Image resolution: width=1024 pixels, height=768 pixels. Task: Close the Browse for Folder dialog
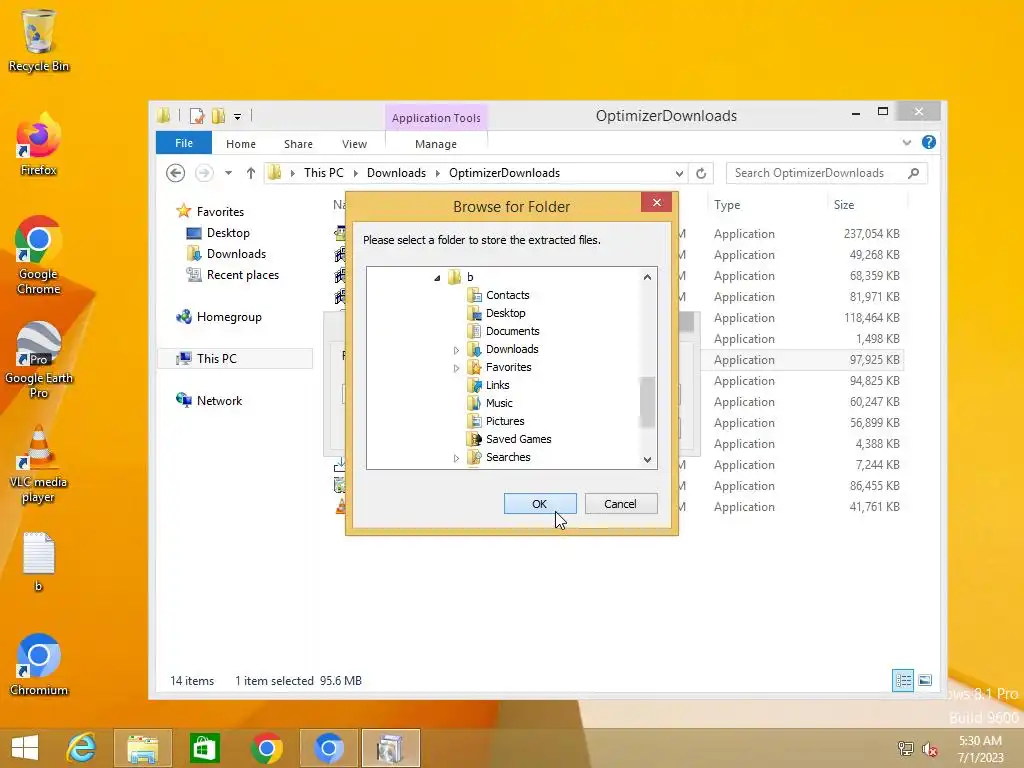(x=657, y=202)
